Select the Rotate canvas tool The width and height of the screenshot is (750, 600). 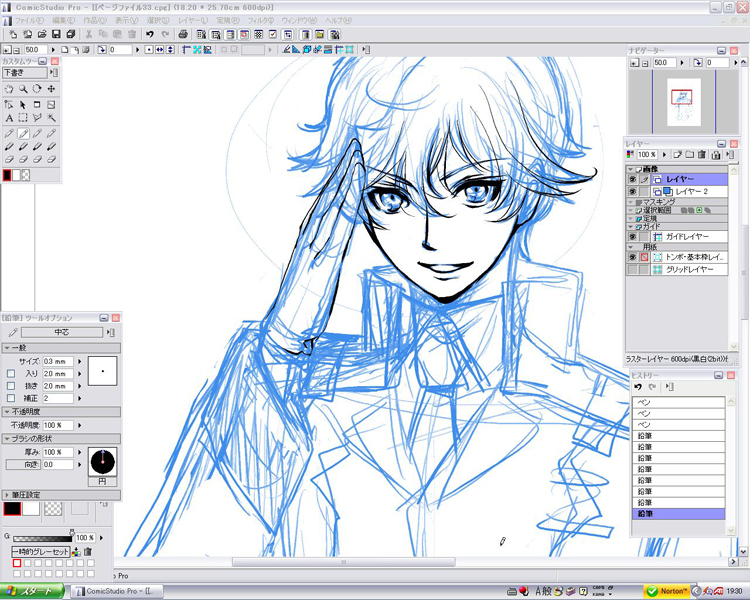pos(37,89)
